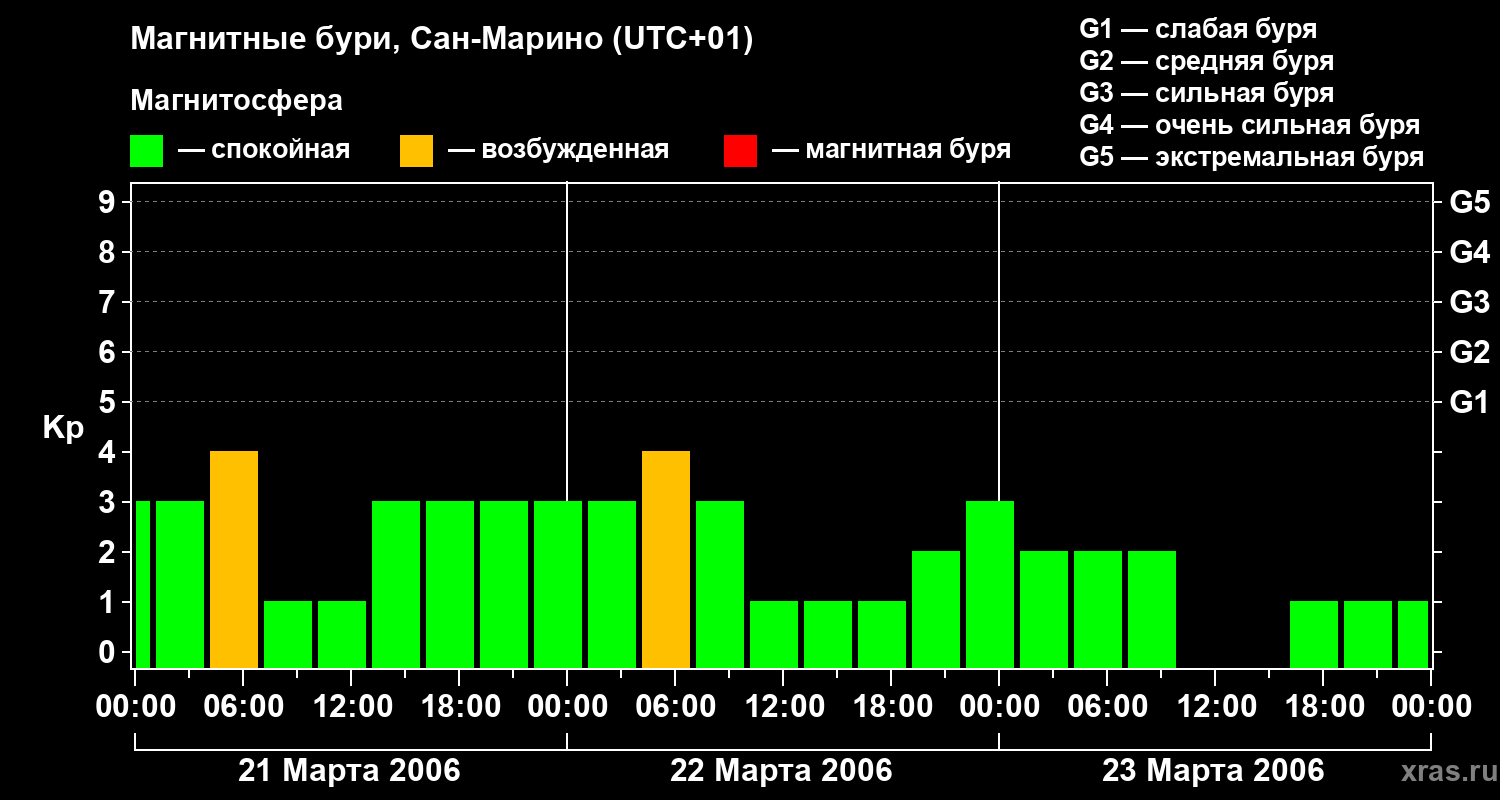Select the chart title "Магнитные бури, Сан-Марино (UTC+01)"
1500x800 pixels.
coord(441,40)
